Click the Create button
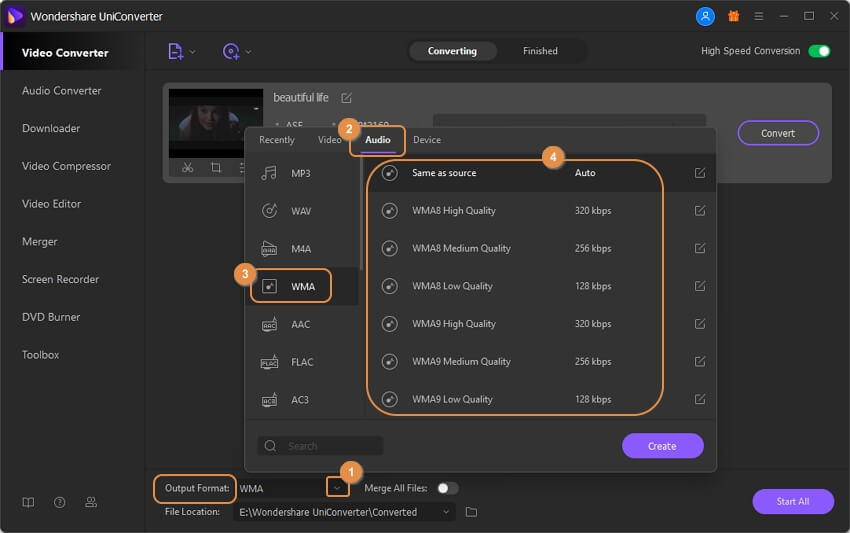This screenshot has width=850, height=533. (662, 446)
